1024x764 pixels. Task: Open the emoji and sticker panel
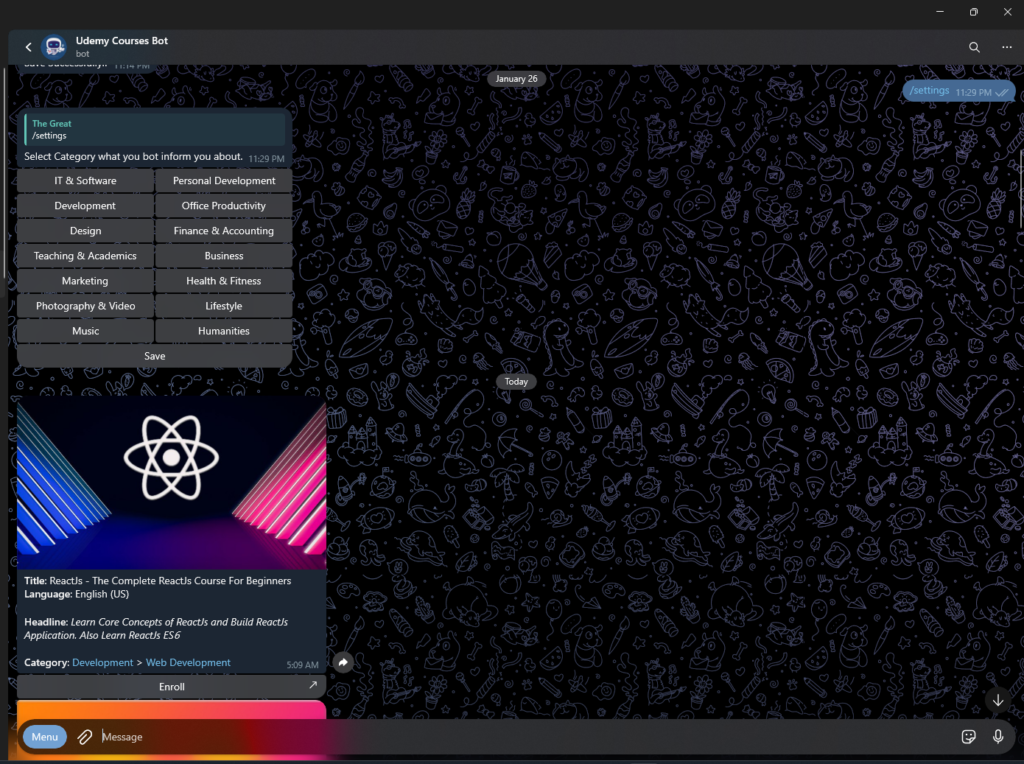tap(968, 737)
